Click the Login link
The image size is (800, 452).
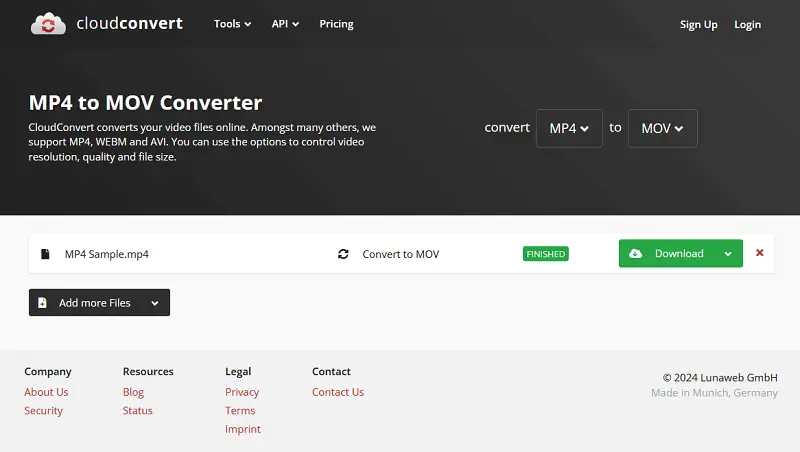click(x=747, y=24)
